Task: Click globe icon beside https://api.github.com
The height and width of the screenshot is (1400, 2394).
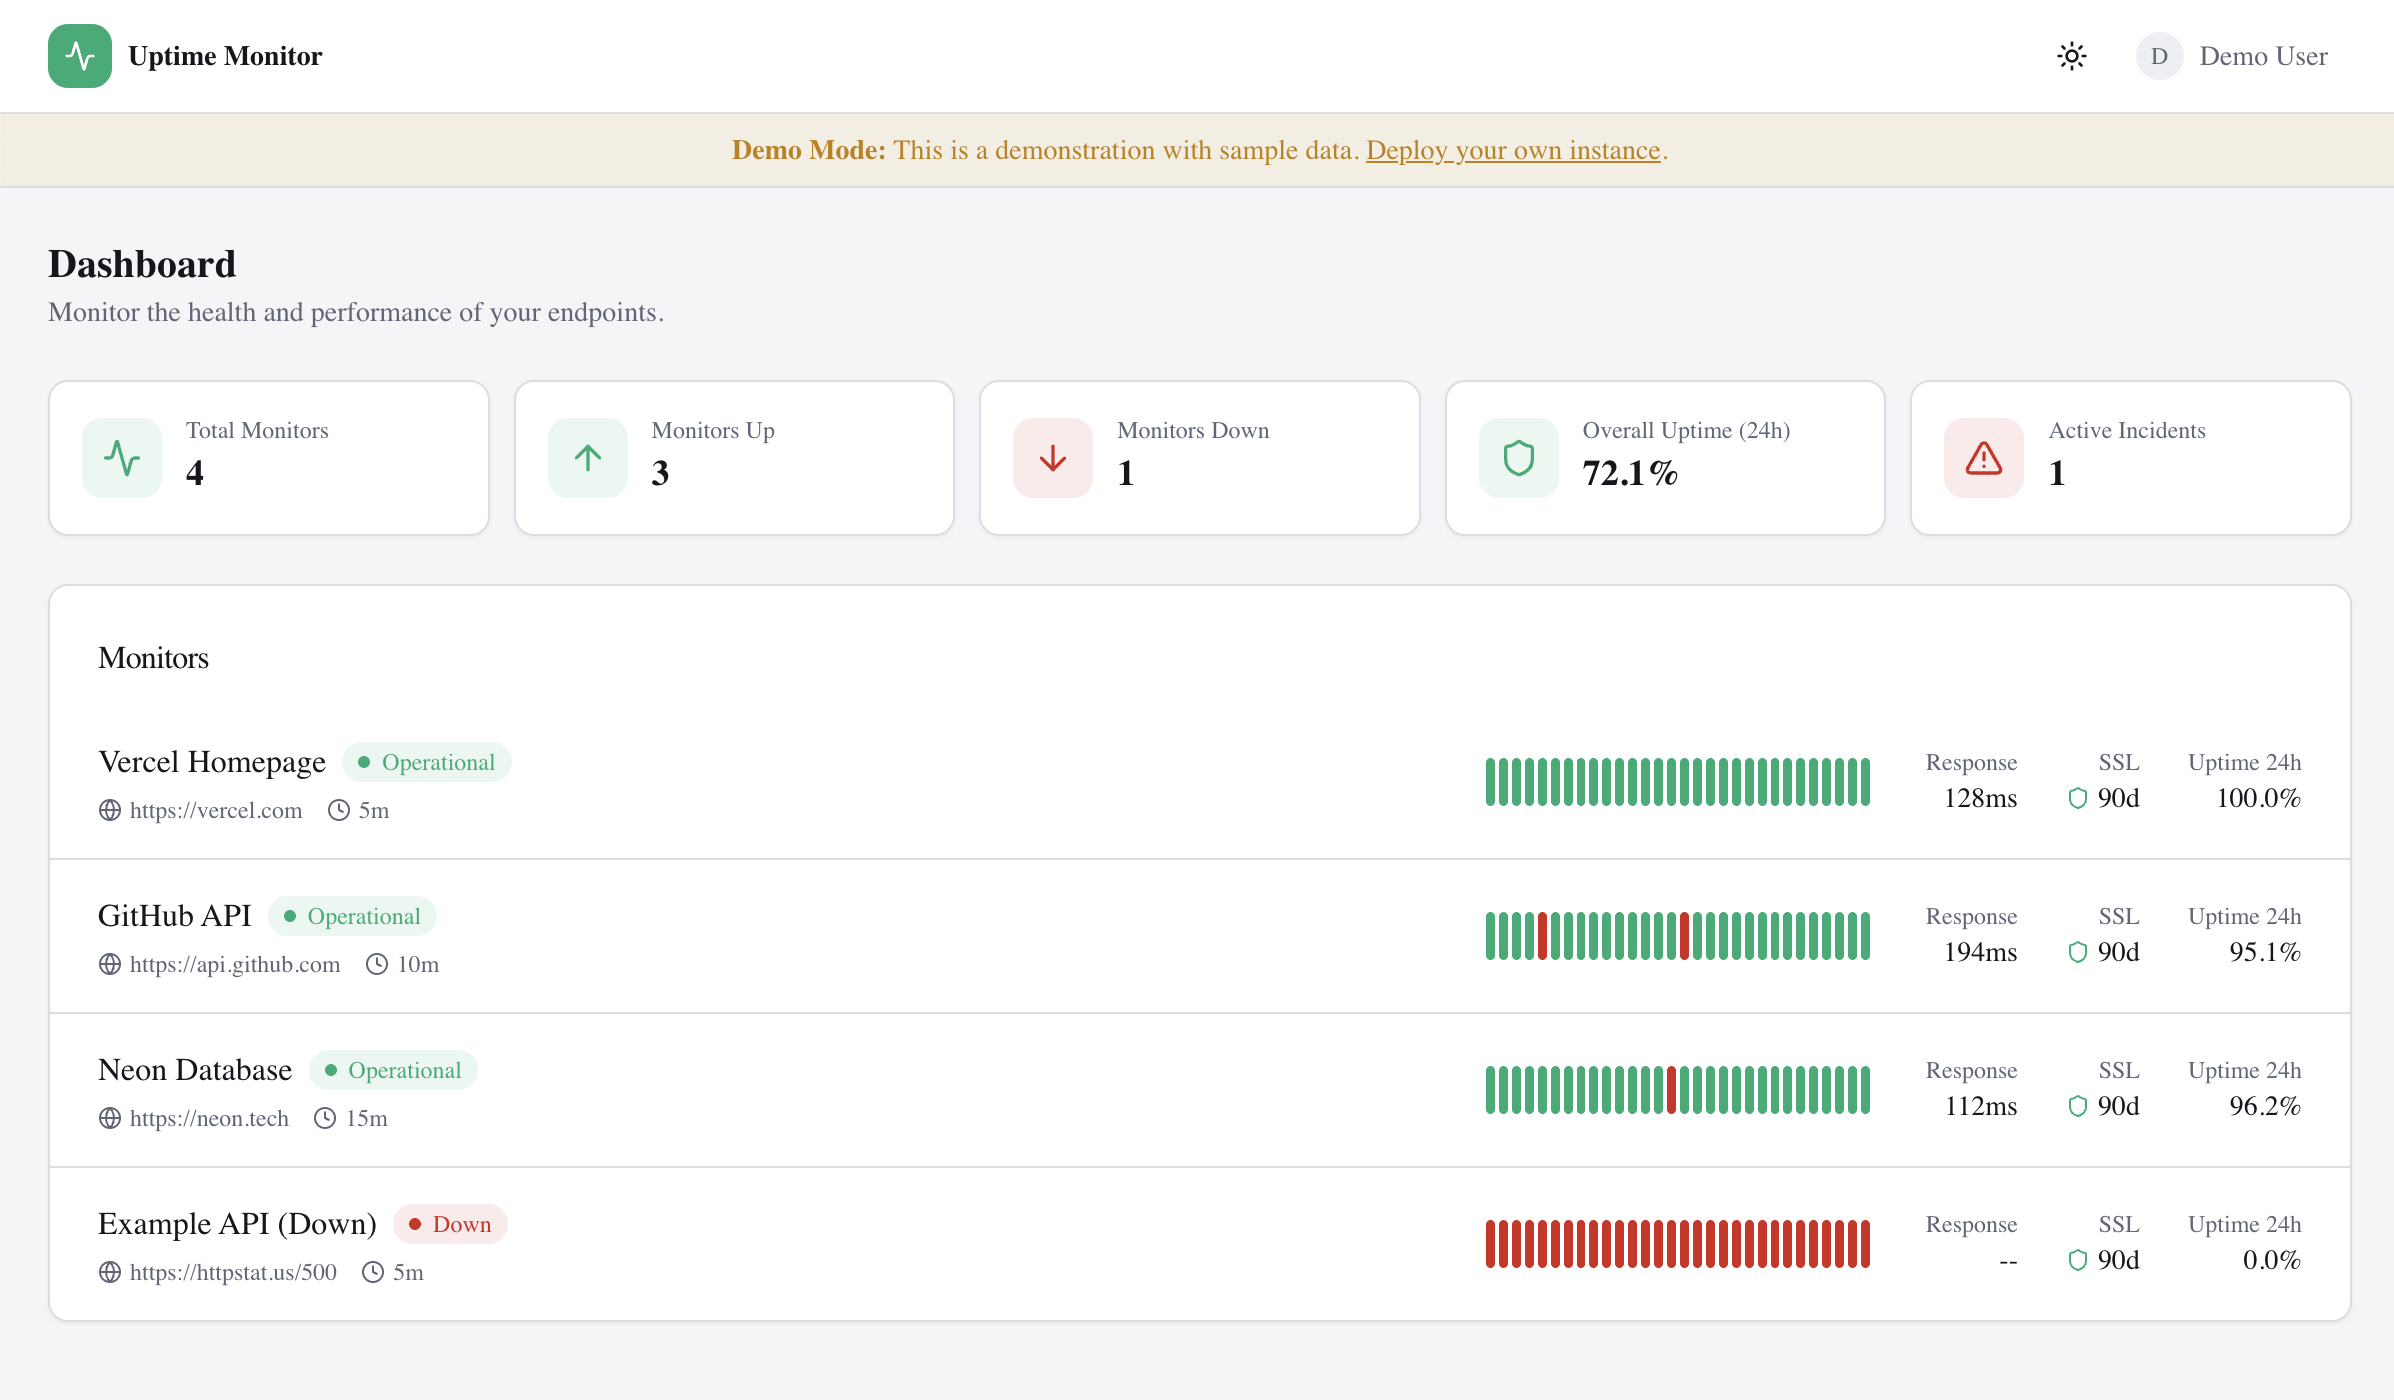Action: [110, 964]
